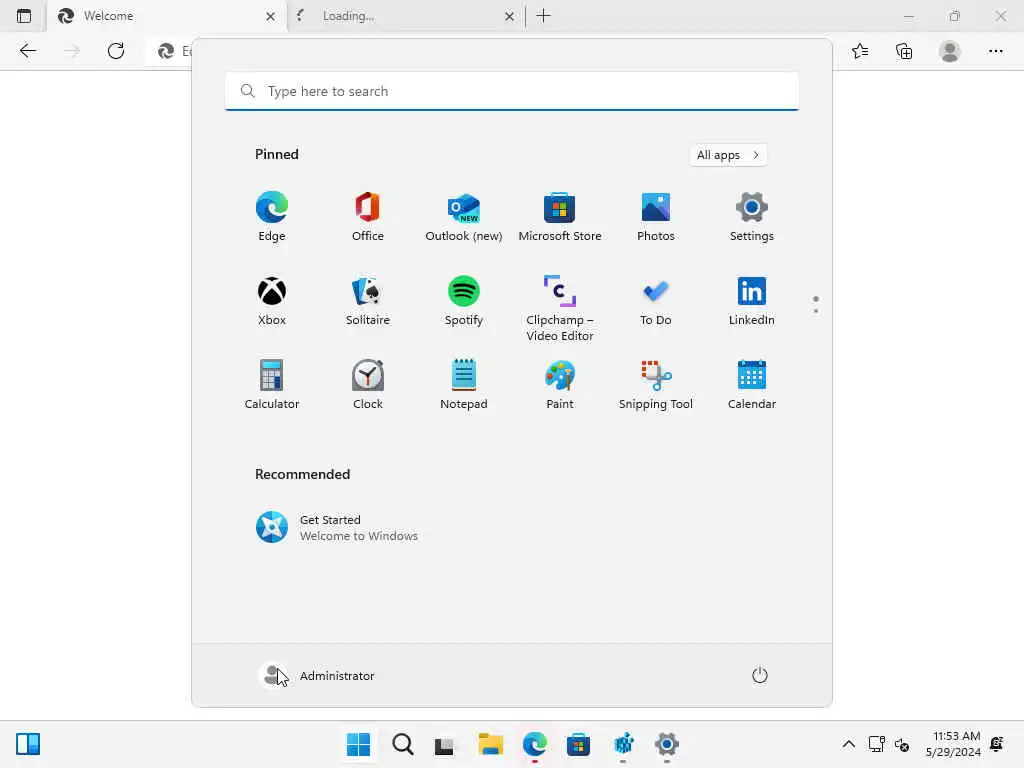Open Microsoft Store from pinned apps
1024x768 pixels.
point(560,217)
